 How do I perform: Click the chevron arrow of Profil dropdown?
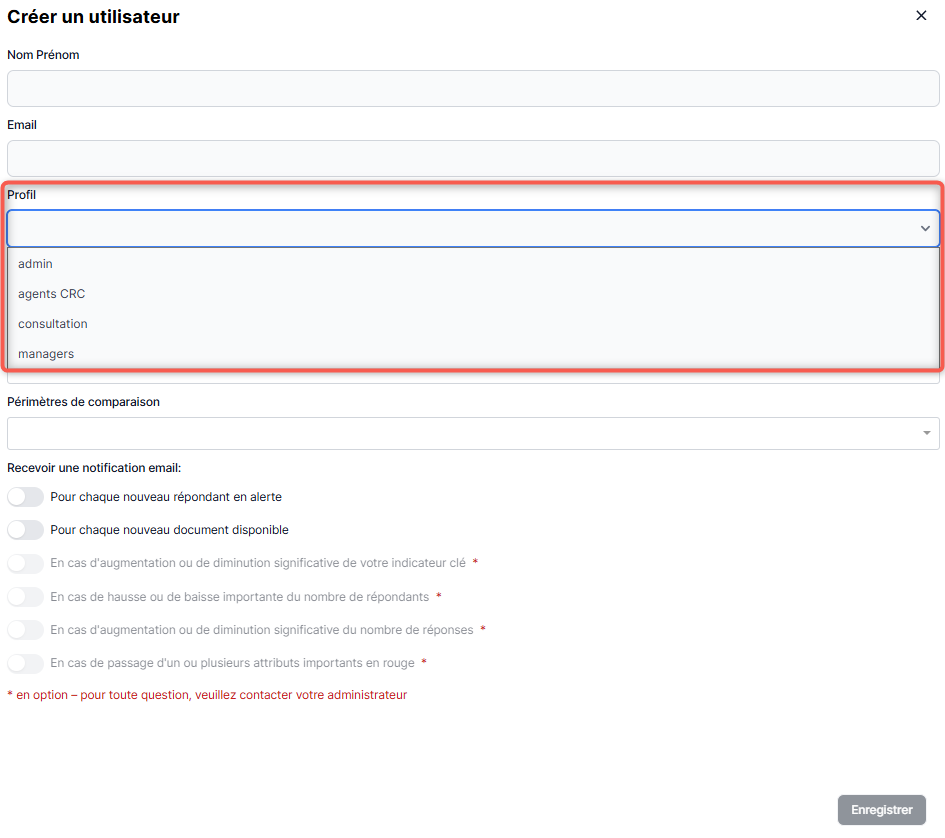pyautogui.click(x=925, y=229)
